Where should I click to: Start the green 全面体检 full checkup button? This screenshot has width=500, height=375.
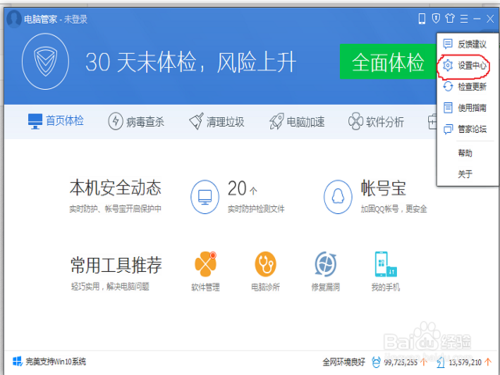tap(388, 62)
